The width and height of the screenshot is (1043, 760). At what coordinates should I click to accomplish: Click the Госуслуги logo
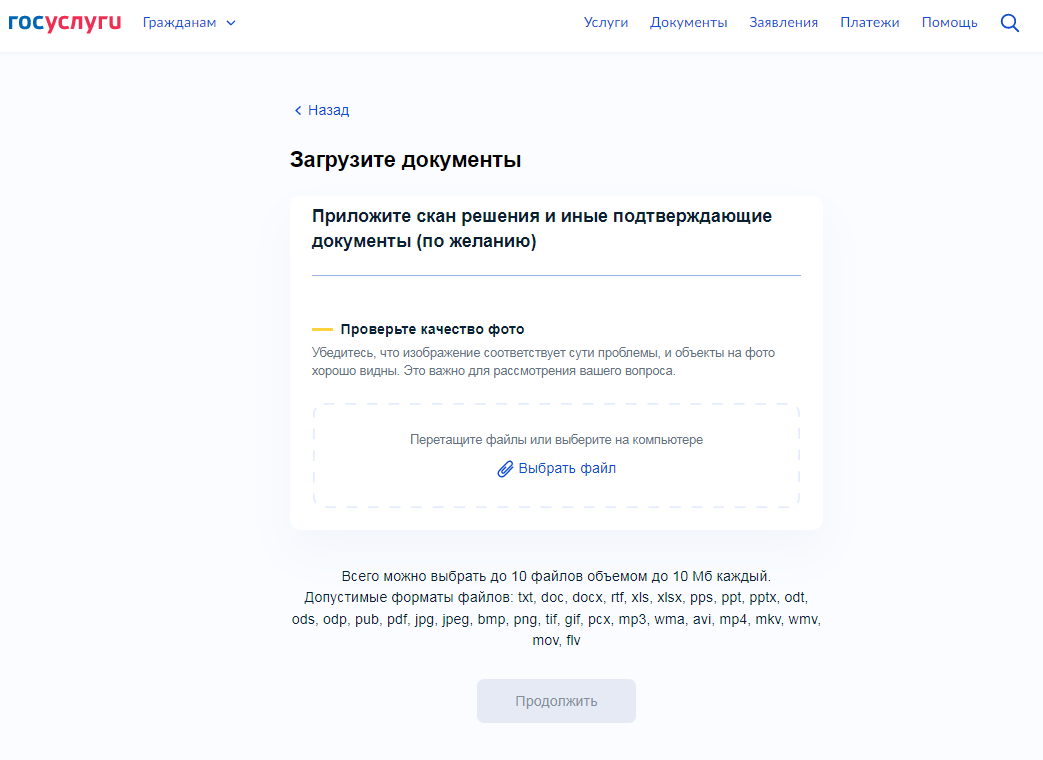pyautogui.click(x=64, y=22)
